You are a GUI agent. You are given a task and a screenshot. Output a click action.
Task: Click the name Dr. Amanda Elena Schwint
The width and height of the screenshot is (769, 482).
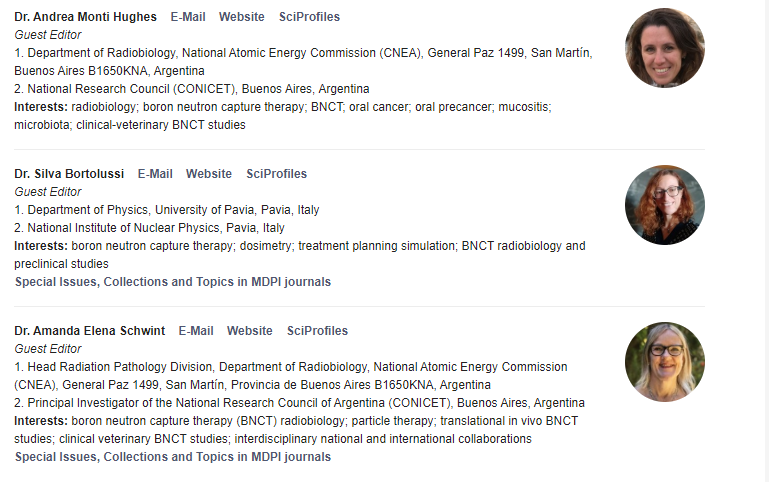90,331
